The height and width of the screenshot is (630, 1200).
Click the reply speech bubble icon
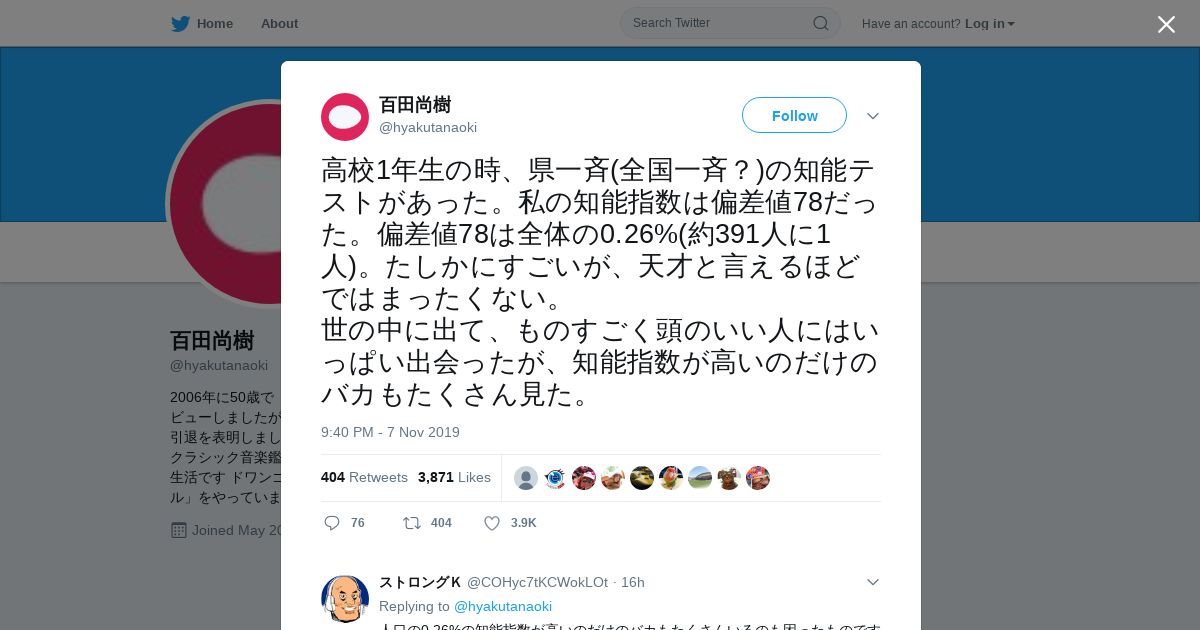tap(332, 523)
